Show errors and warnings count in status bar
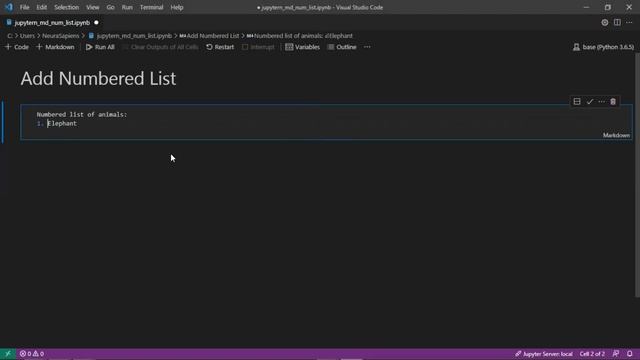Image resolution: width=640 pixels, height=360 pixels. click(32, 354)
